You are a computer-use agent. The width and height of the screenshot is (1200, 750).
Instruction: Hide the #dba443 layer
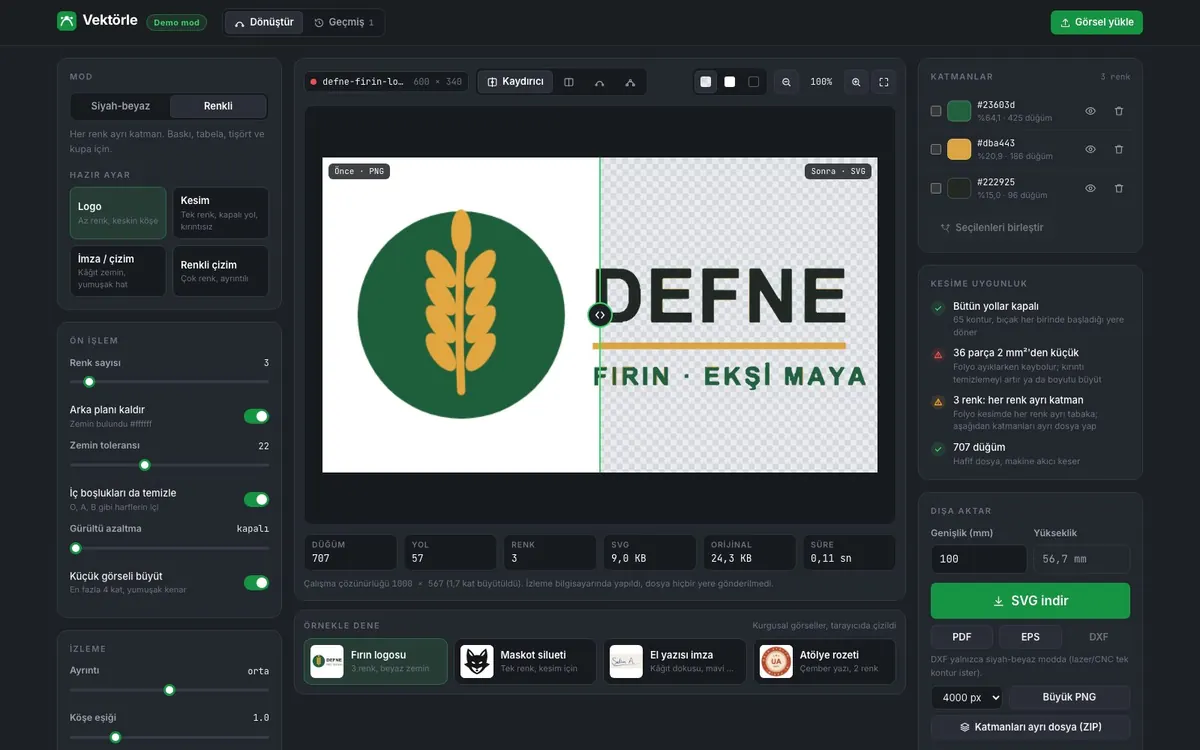1091,149
